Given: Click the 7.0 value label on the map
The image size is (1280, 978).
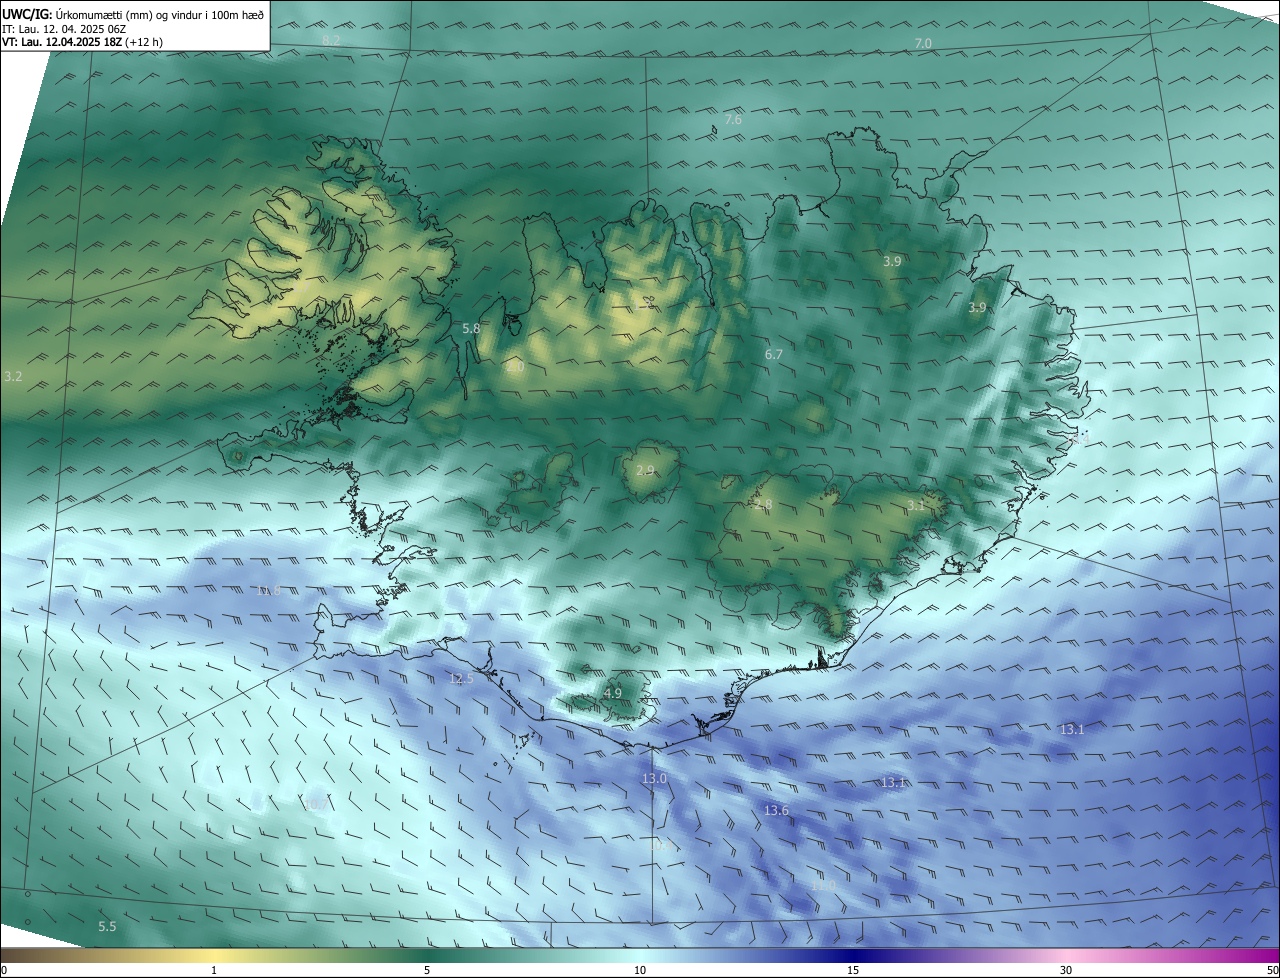Looking at the screenshot, I should coord(923,43).
